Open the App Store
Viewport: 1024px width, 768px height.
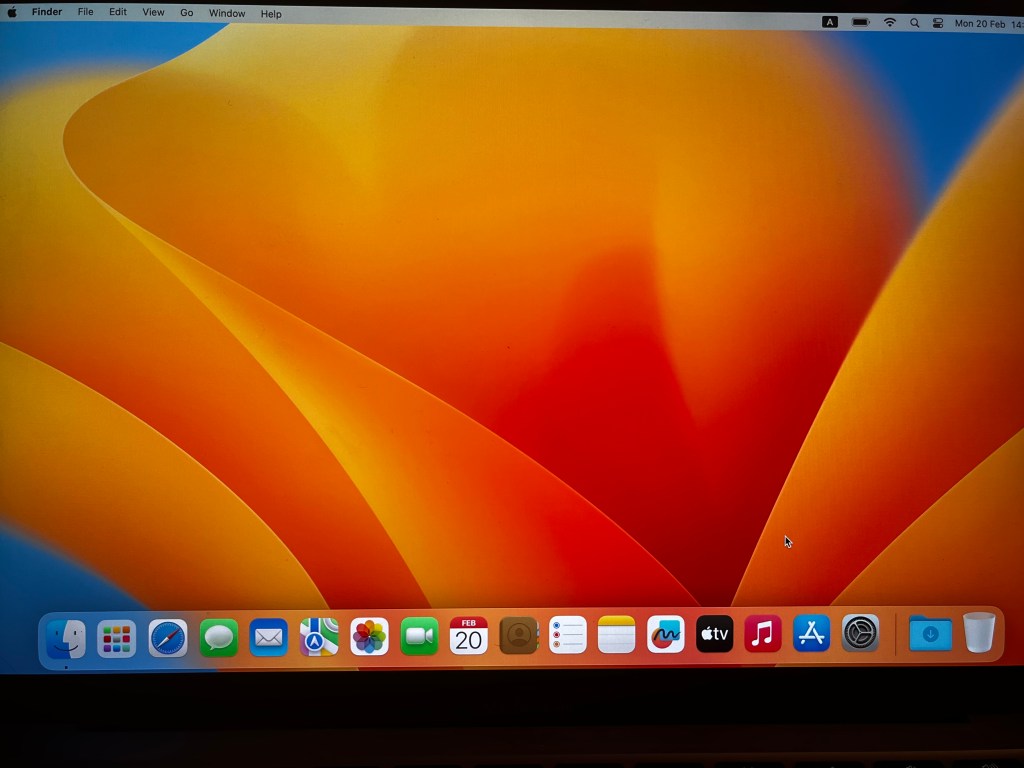coord(811,633)
